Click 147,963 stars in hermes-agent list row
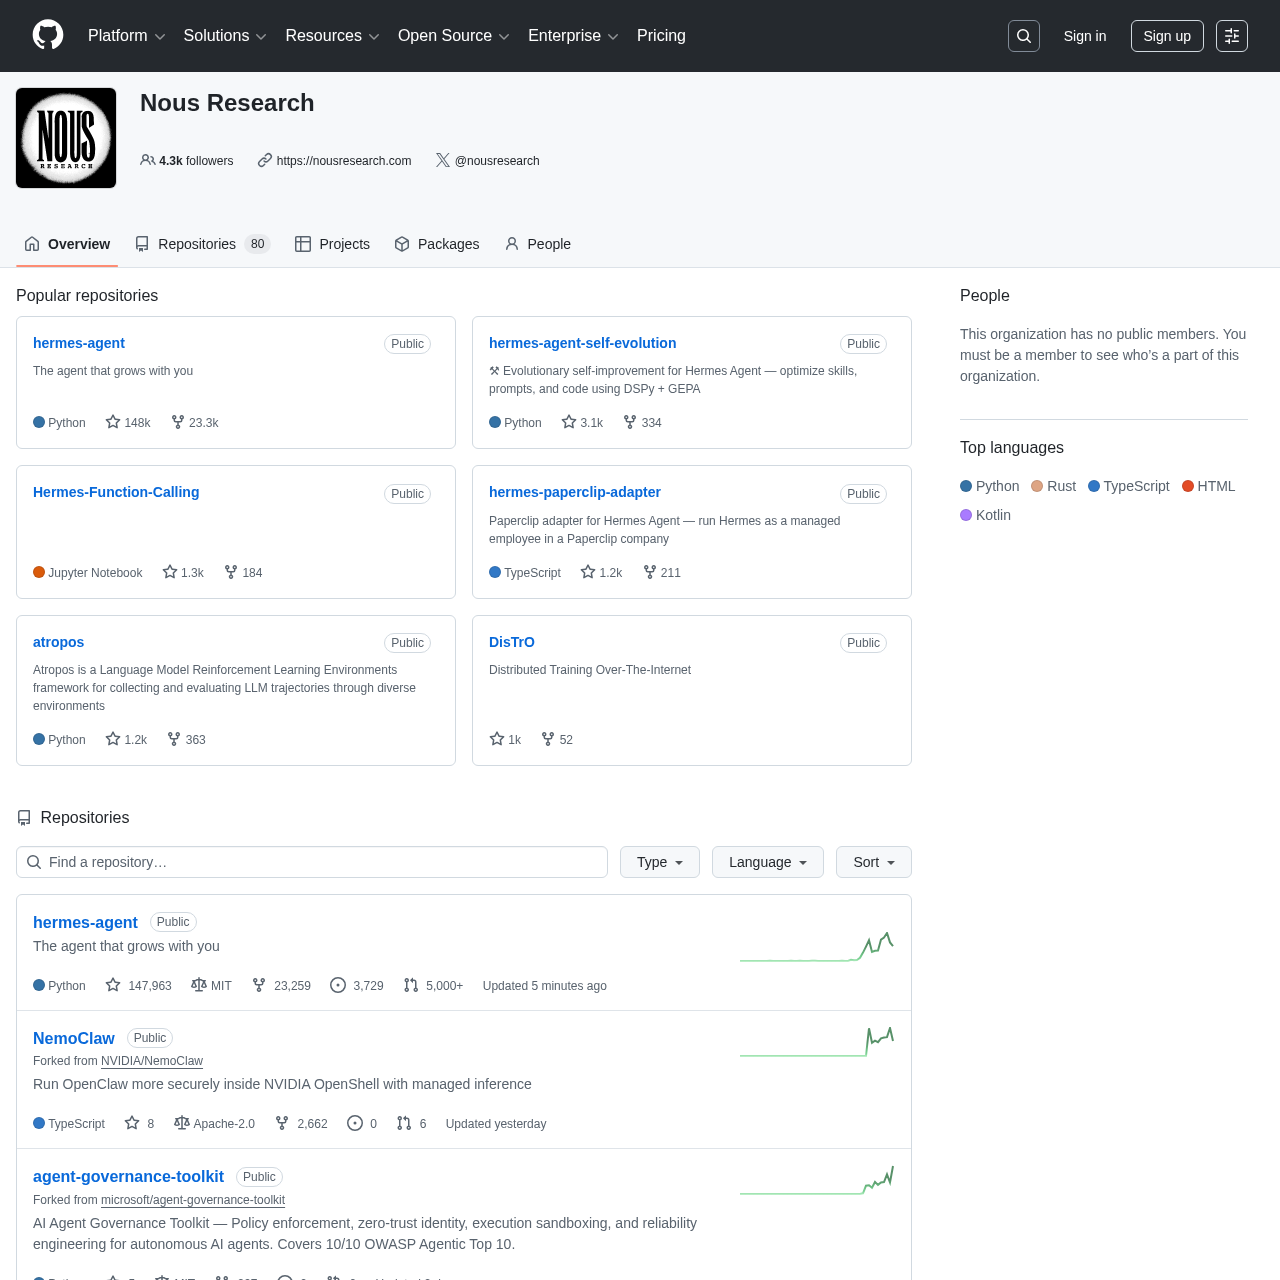Viewport: 1280px width, 1280px height. pyautogui.click(x=139, y=985)
